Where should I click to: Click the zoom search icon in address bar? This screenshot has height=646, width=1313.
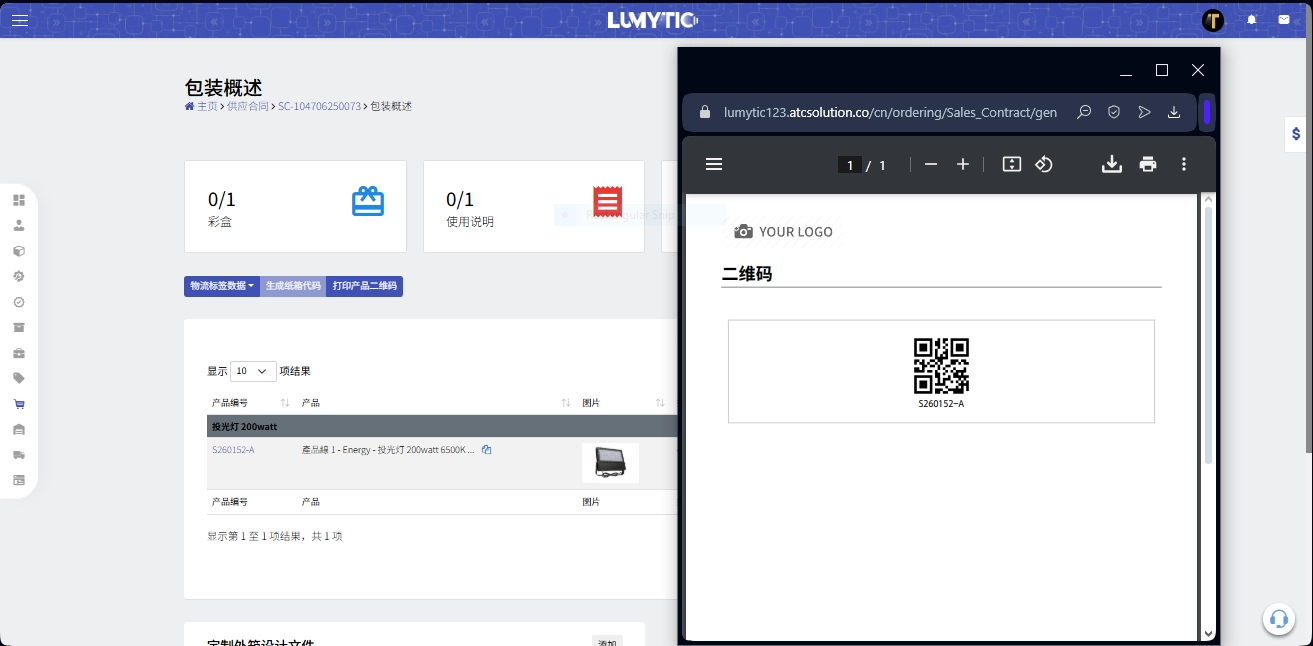tap(1084, 112)
